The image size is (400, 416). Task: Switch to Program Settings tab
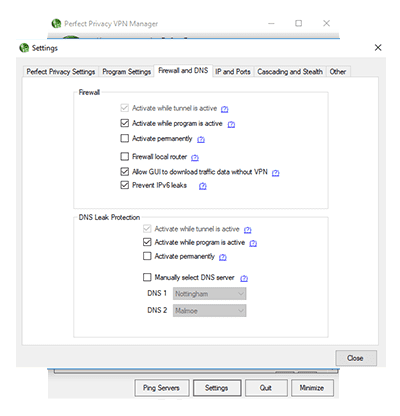pyautogui.click(x=126, y=72)
